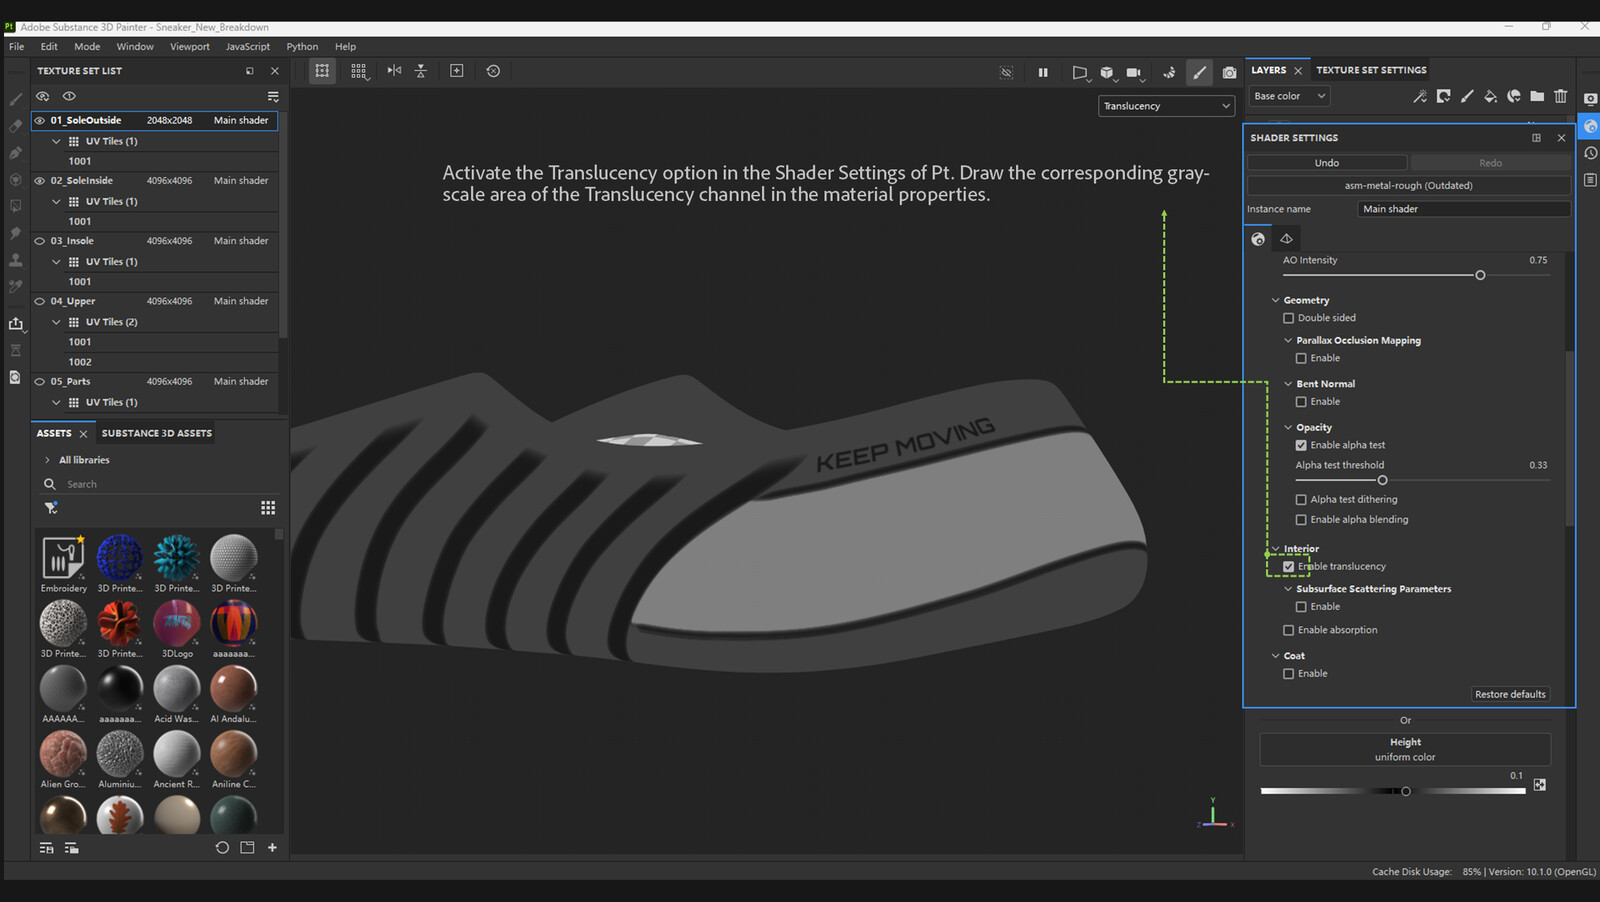The width and height of the screenshot is (1600, 902).
Task: Switch to 3D view cube mode
Action: [x=1107, y=72]
